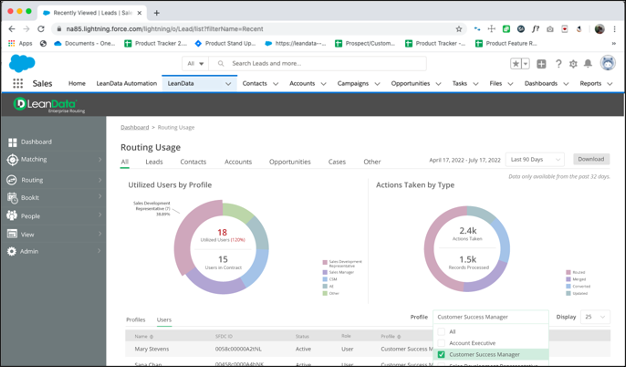Screen dimensions: 626x367
Task: Reload the page with the refresh icon
Action: pos(41,29)
